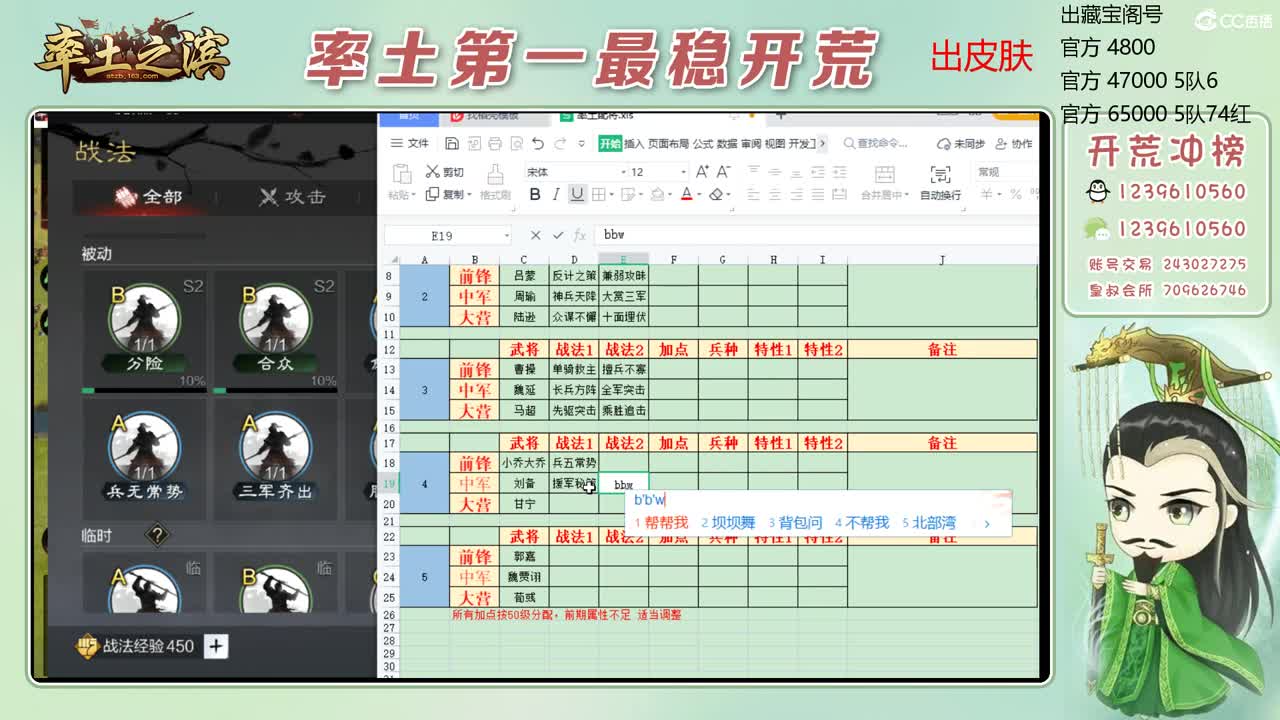Switch to the 页面布局 ribbon tab
This screenshot has width=1280, height=720.
point(669,144)
